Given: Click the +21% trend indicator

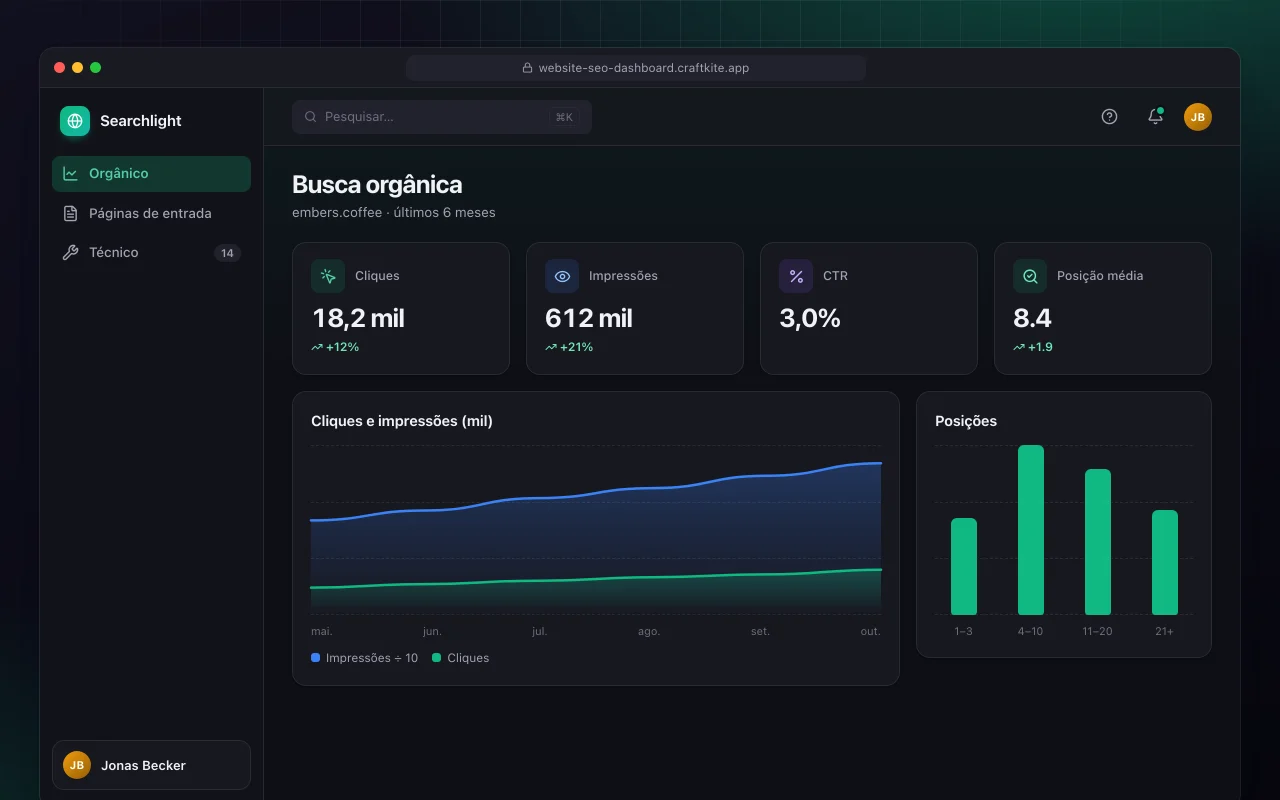Looking at the screenshot, I should 569,347.
